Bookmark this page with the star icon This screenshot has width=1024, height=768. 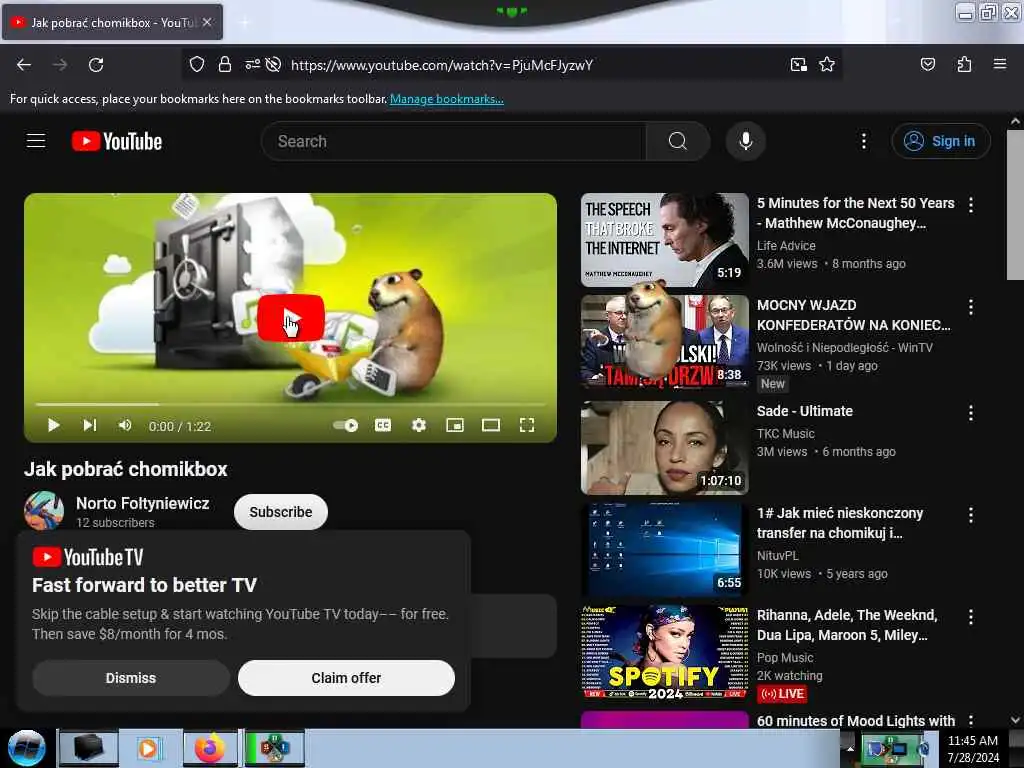tap(827, 64)
